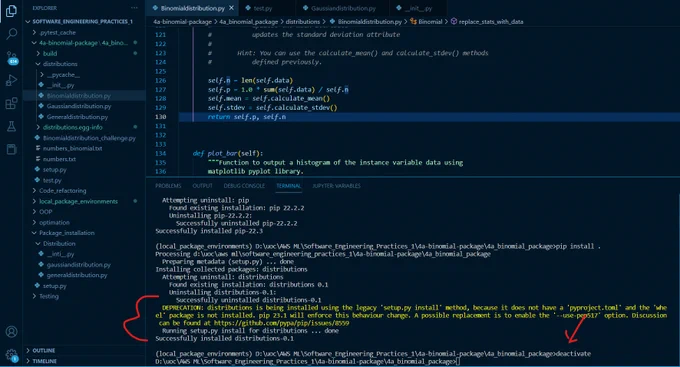
Task: Expand the Code_refactoring folder
Action: [62, 190]
